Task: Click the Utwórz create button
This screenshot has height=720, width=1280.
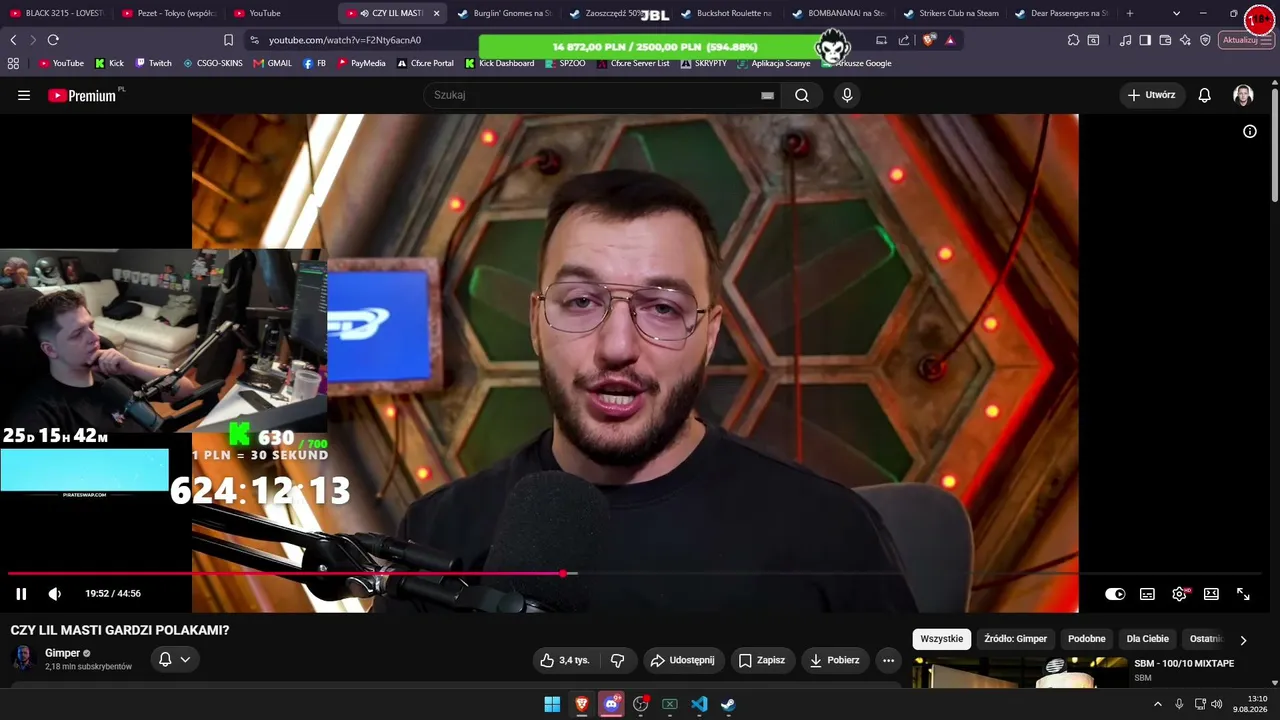Action: [x=1151, y=95]
